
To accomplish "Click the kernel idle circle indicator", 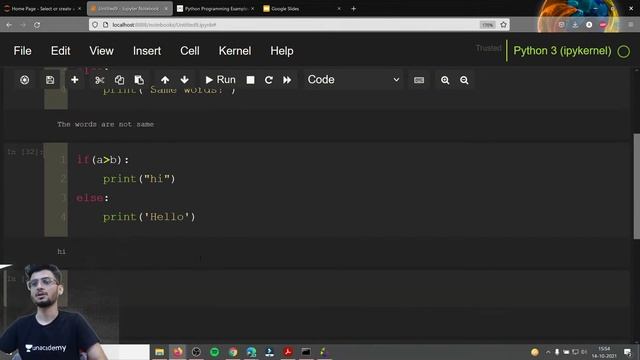I will tap(623, 51).
